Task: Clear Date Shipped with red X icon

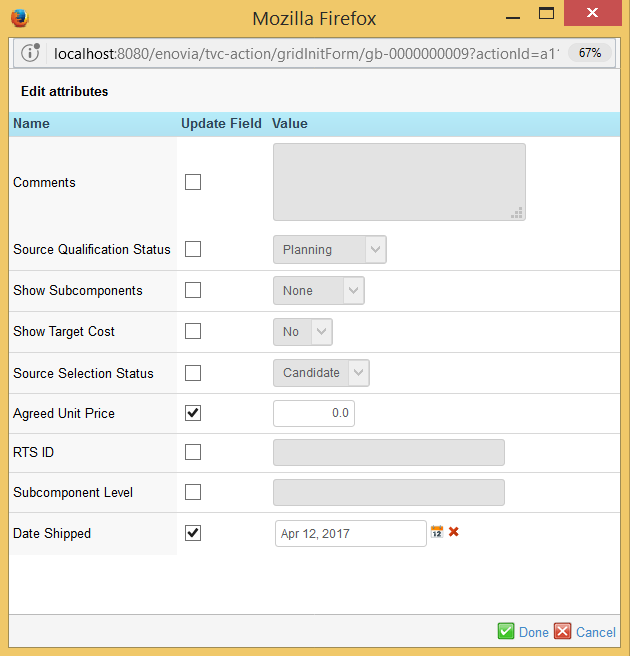Action: click(x=454, y=532)
